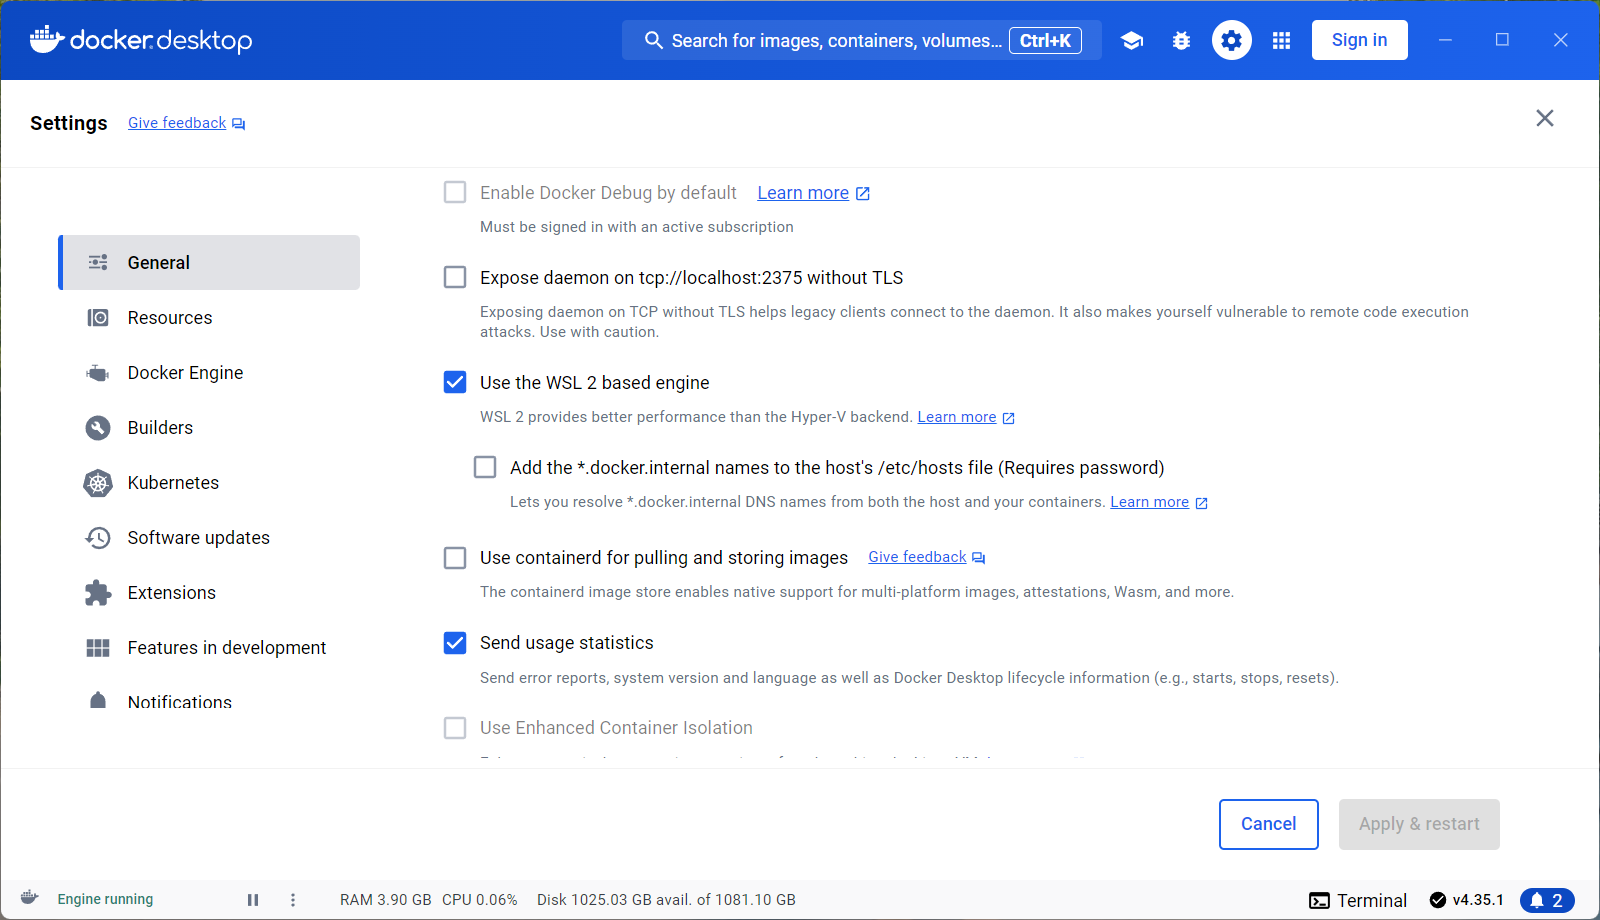The width and height of the screenshot is (1600, 920).
Task: Open Extensions settings section
Action: 209,592
